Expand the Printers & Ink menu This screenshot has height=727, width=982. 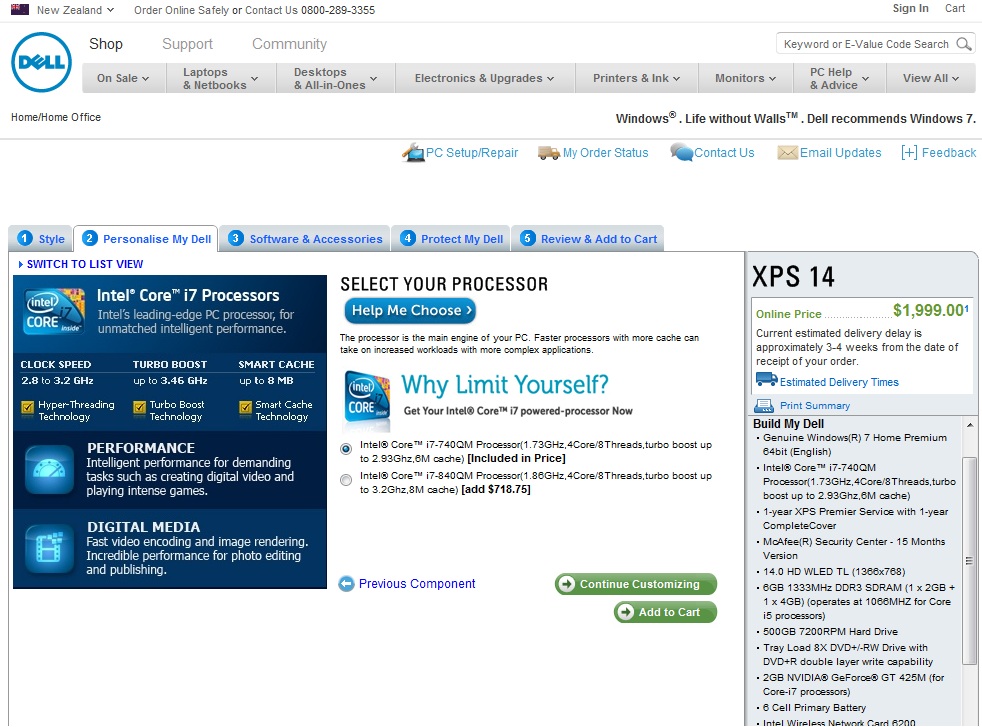(x=637, y=78)
